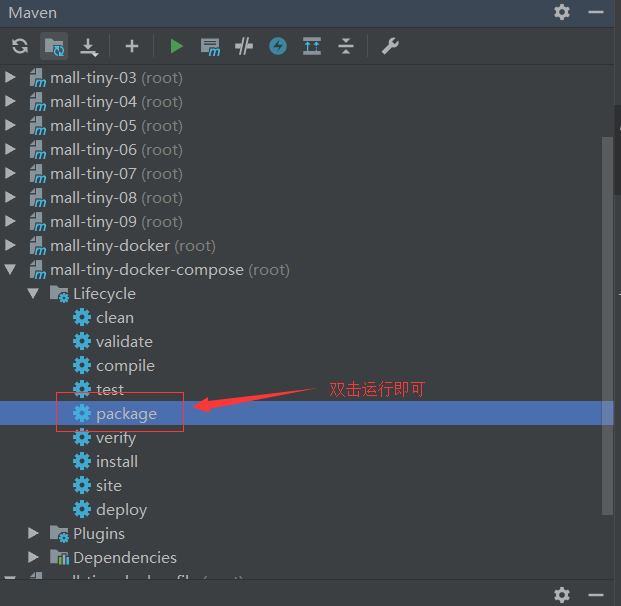Viewport: 621px width, 606px height.
Task: Select the deploy lifecycle goal
Action: coord(122,510)
